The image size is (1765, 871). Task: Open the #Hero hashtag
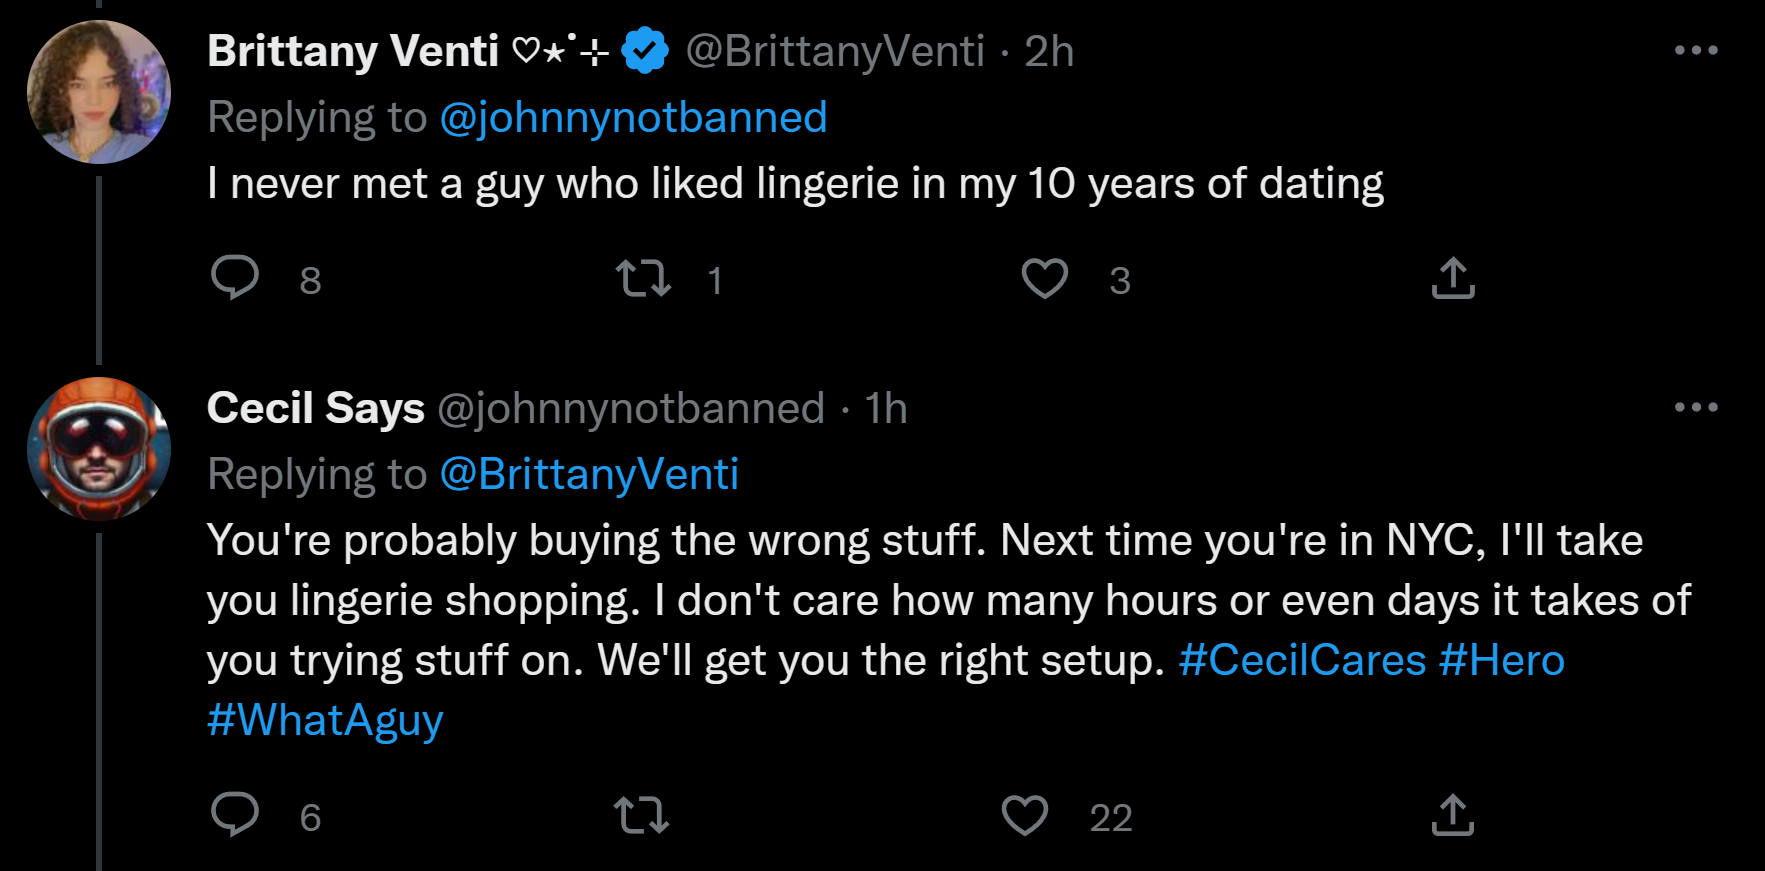(1502, 661)
